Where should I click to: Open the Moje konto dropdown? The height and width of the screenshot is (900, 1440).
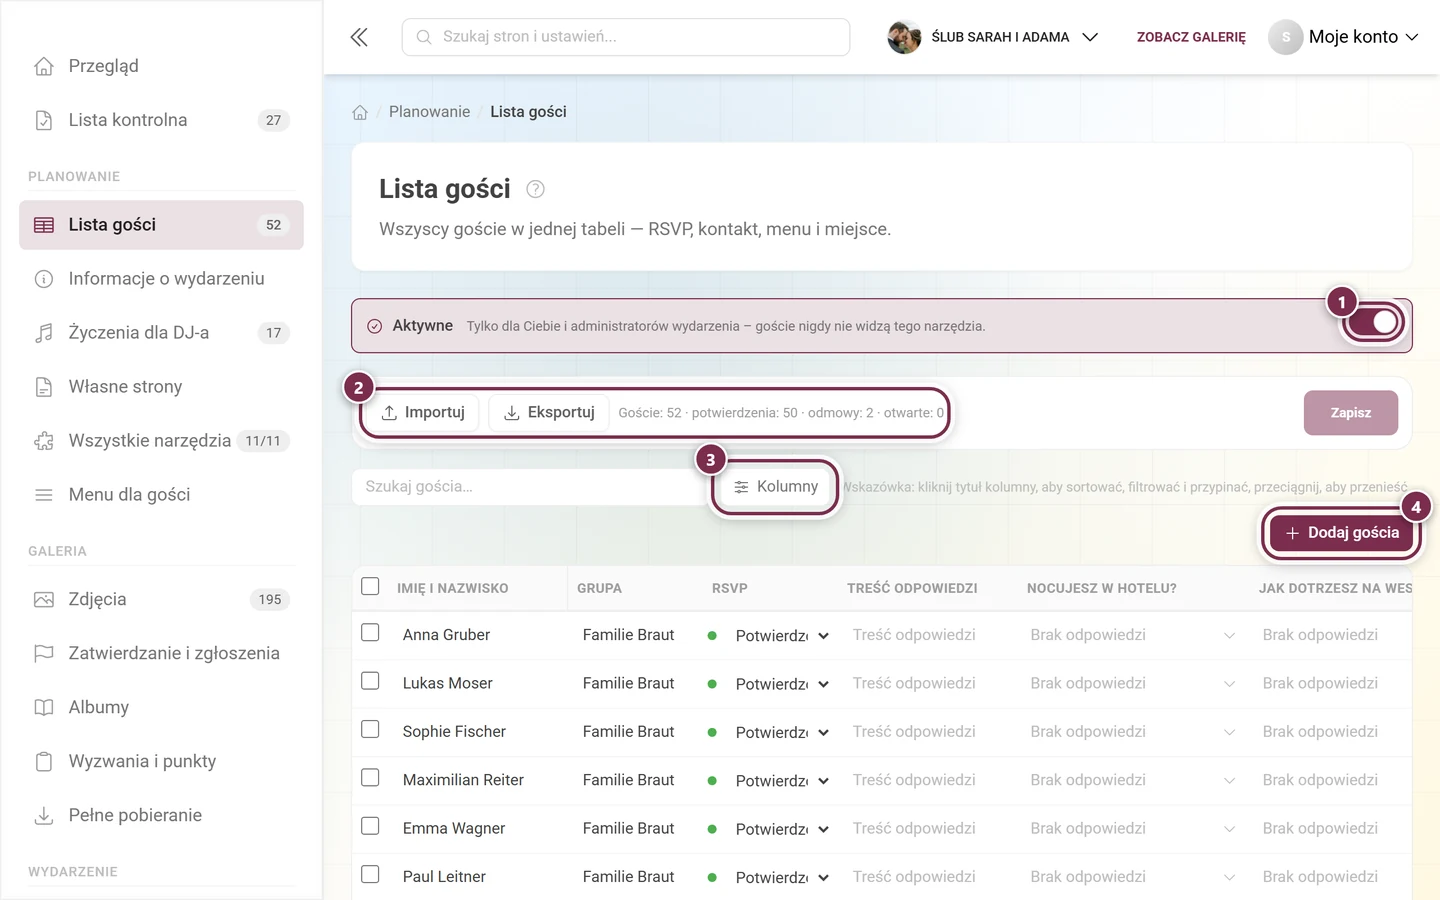(1344, 37)
